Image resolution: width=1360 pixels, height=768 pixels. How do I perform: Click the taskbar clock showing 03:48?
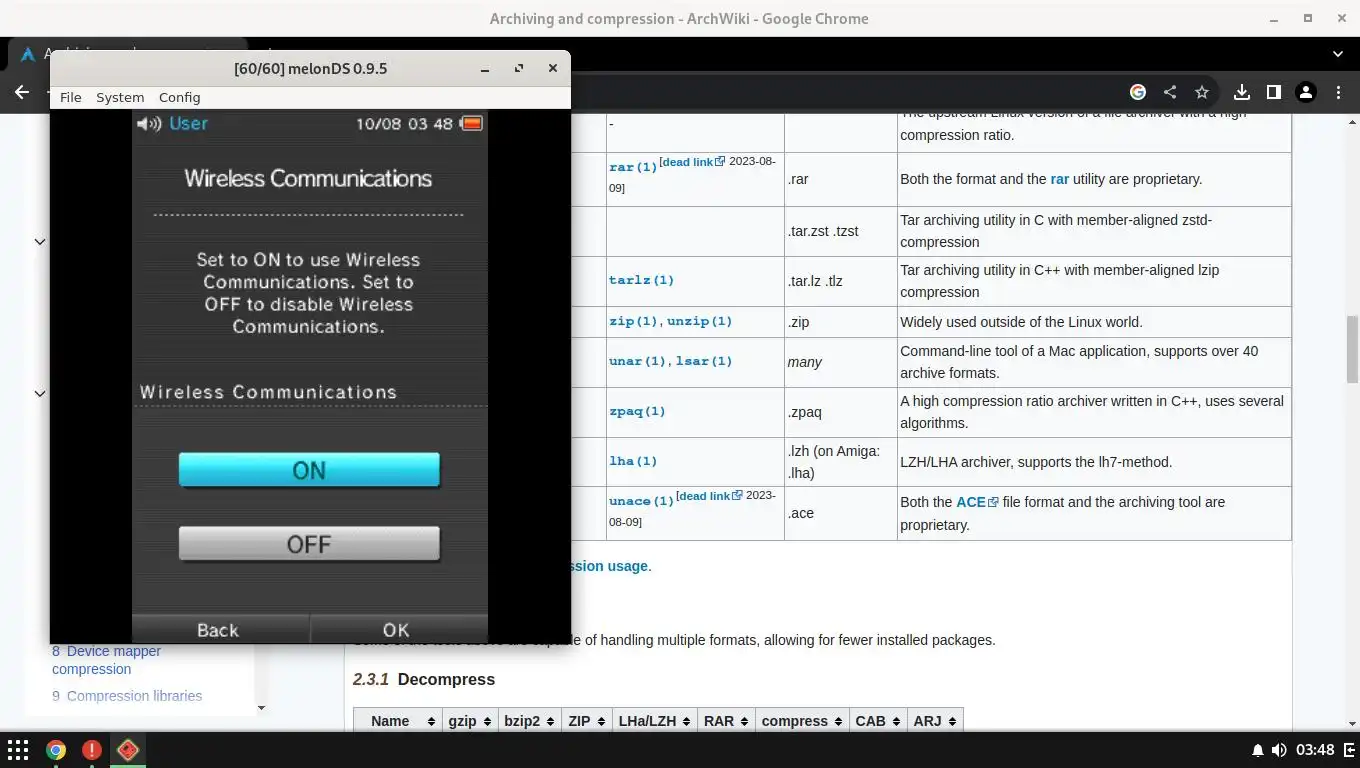(1315, 750)
